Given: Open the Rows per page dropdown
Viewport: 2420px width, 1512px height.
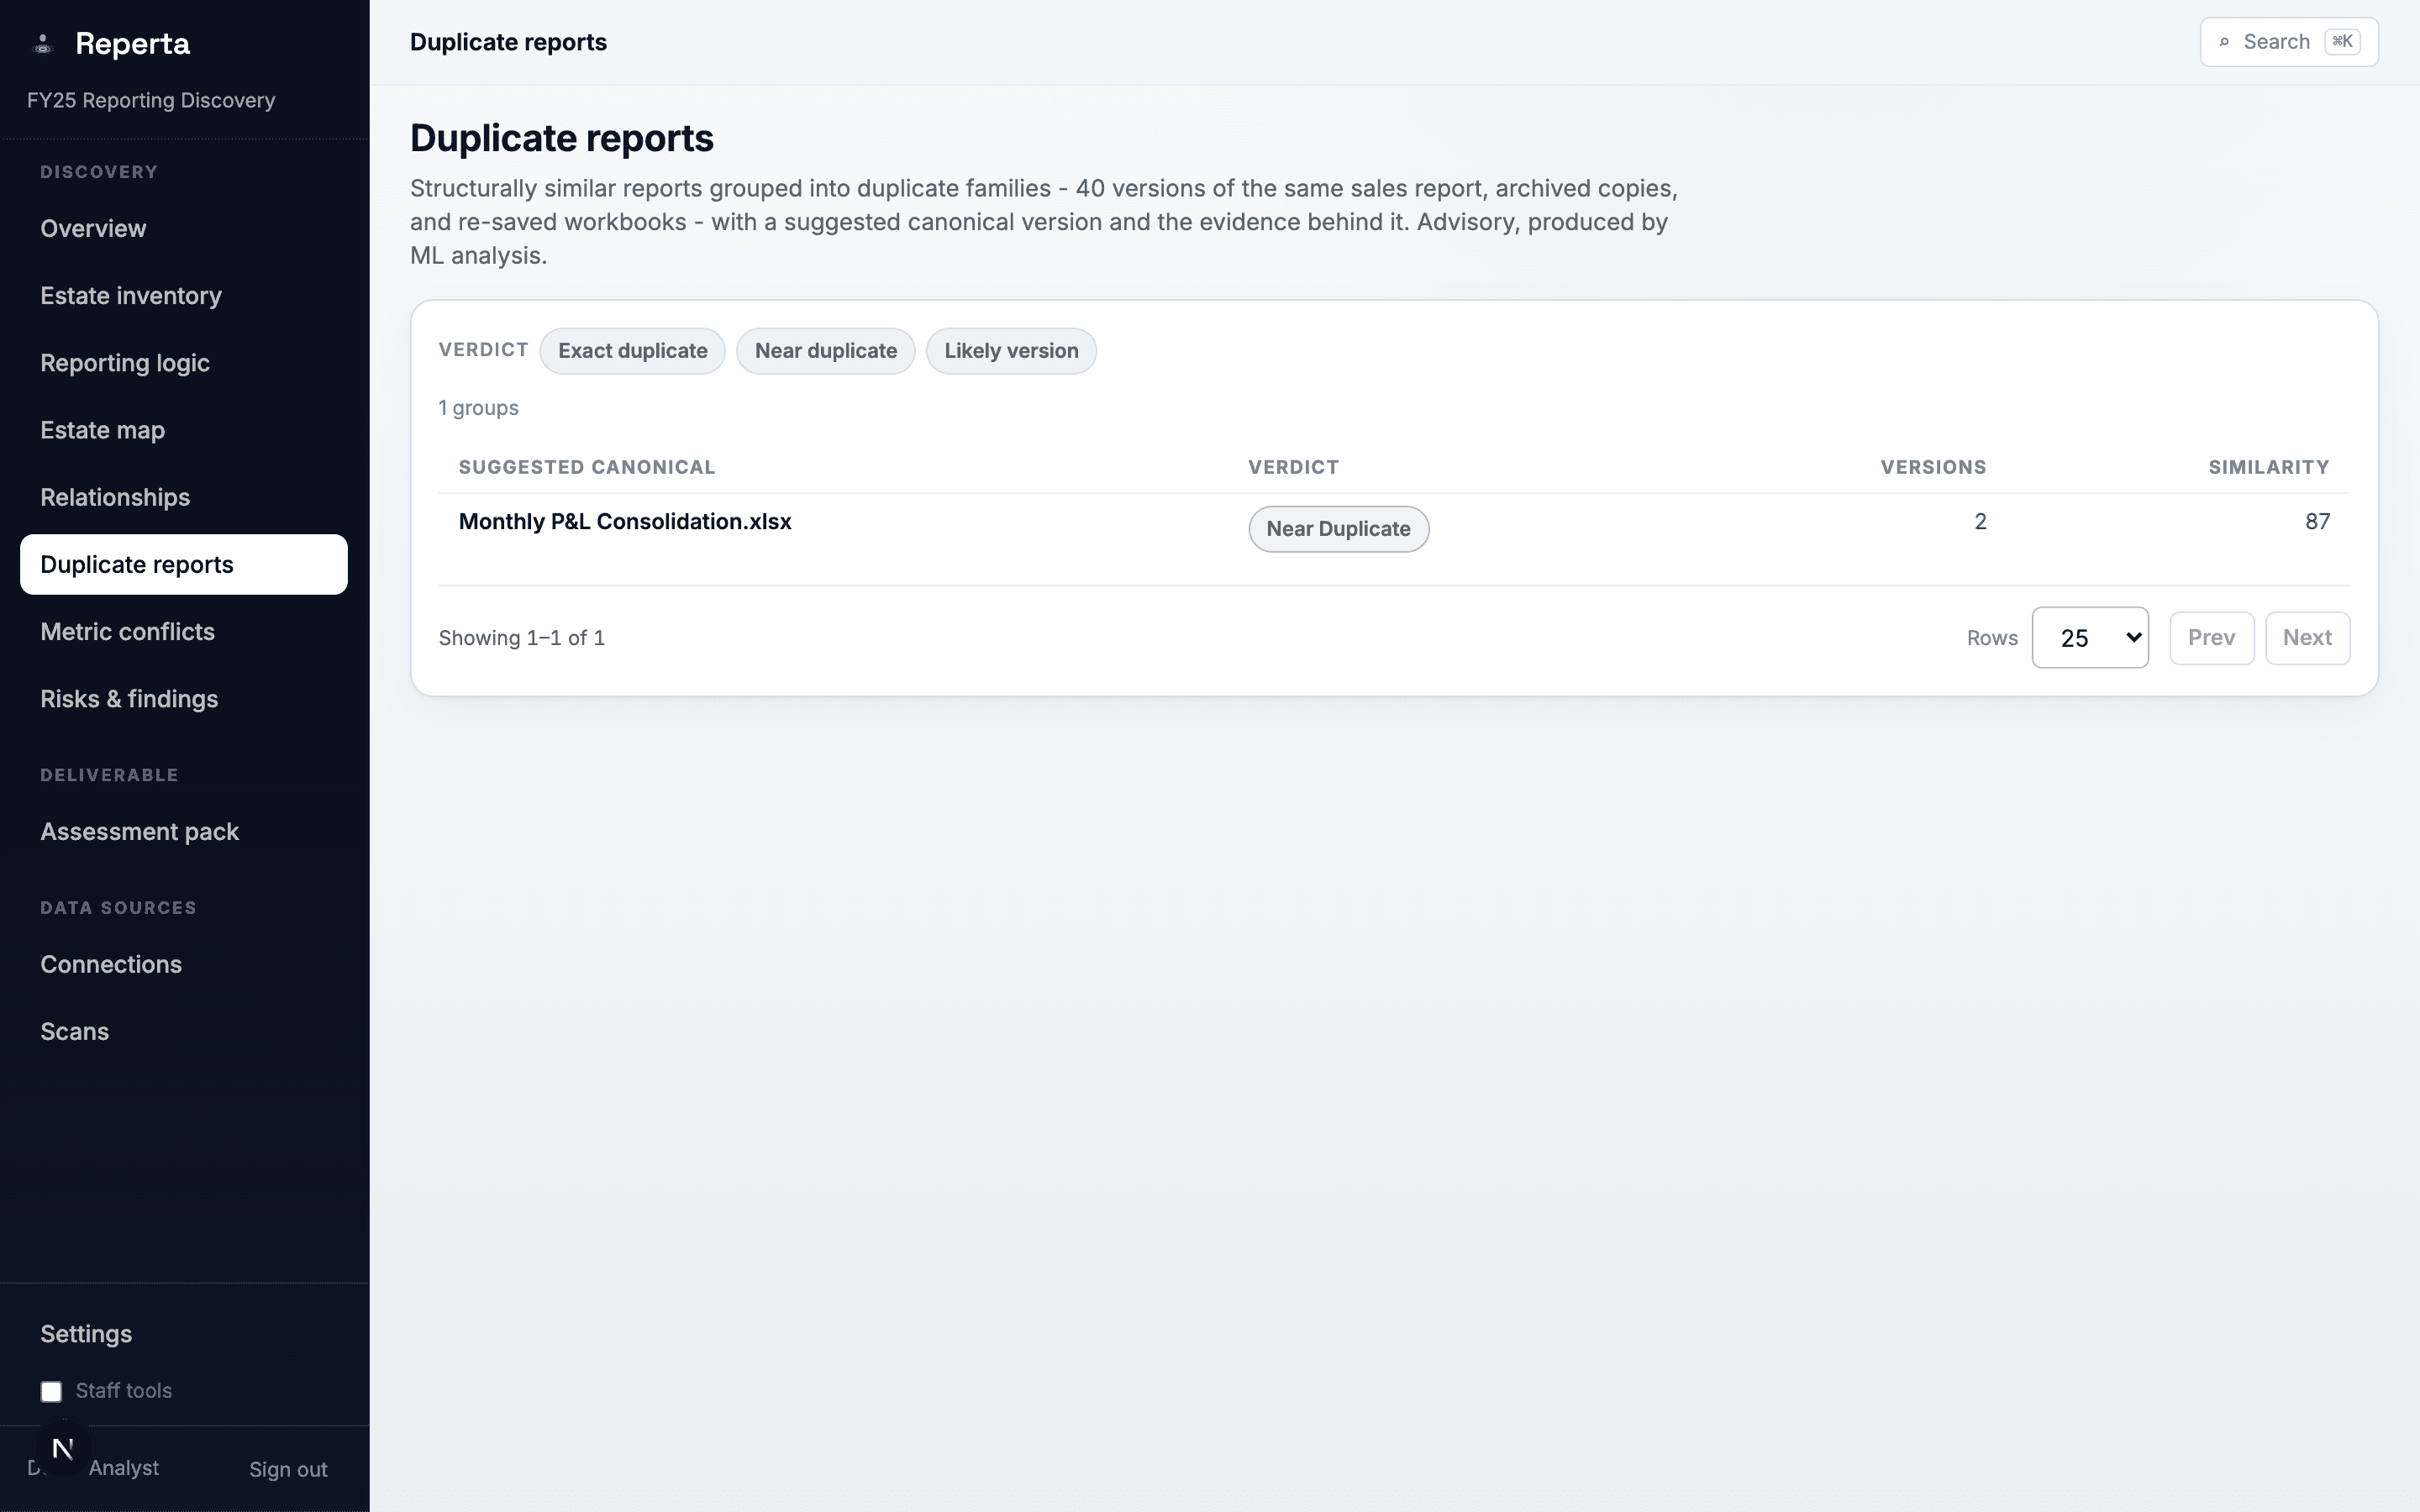Looking at the screenshot, I should tap(2090, 638).
